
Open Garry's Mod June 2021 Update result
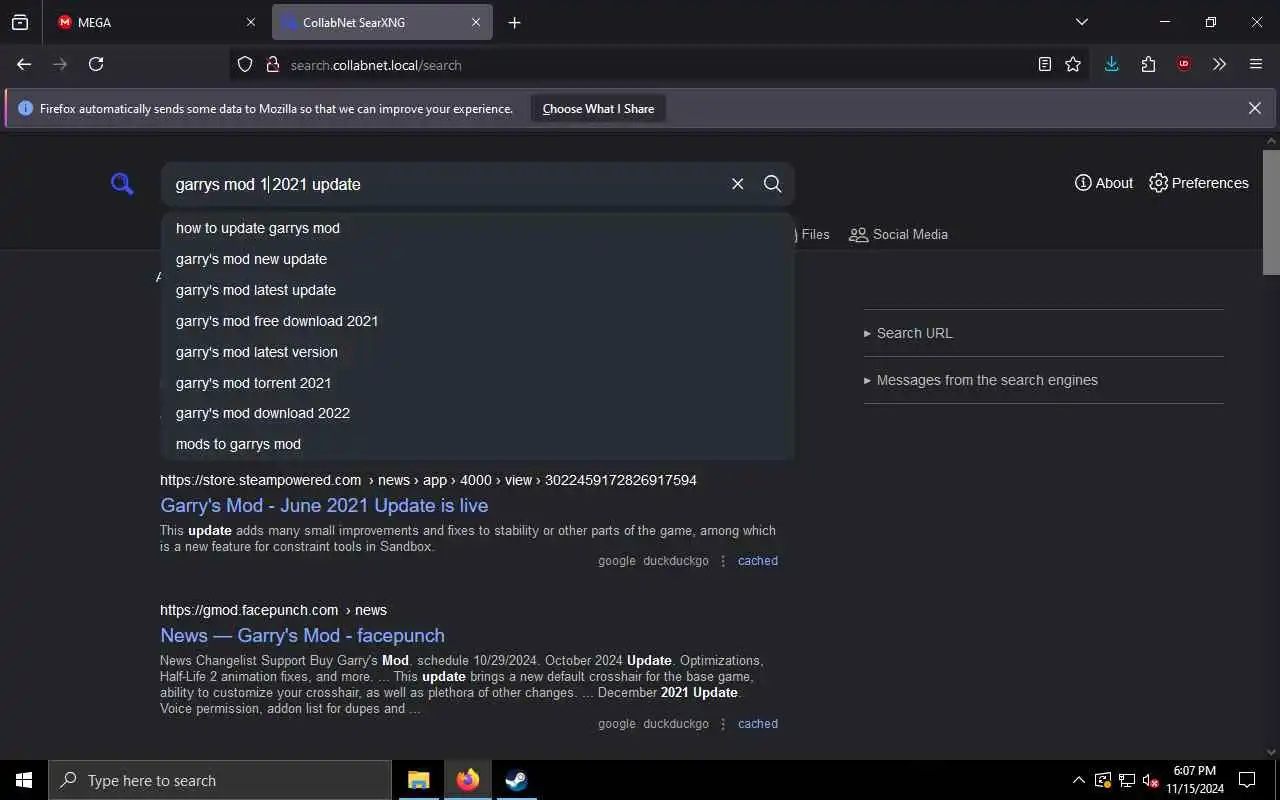coord(324,505)
